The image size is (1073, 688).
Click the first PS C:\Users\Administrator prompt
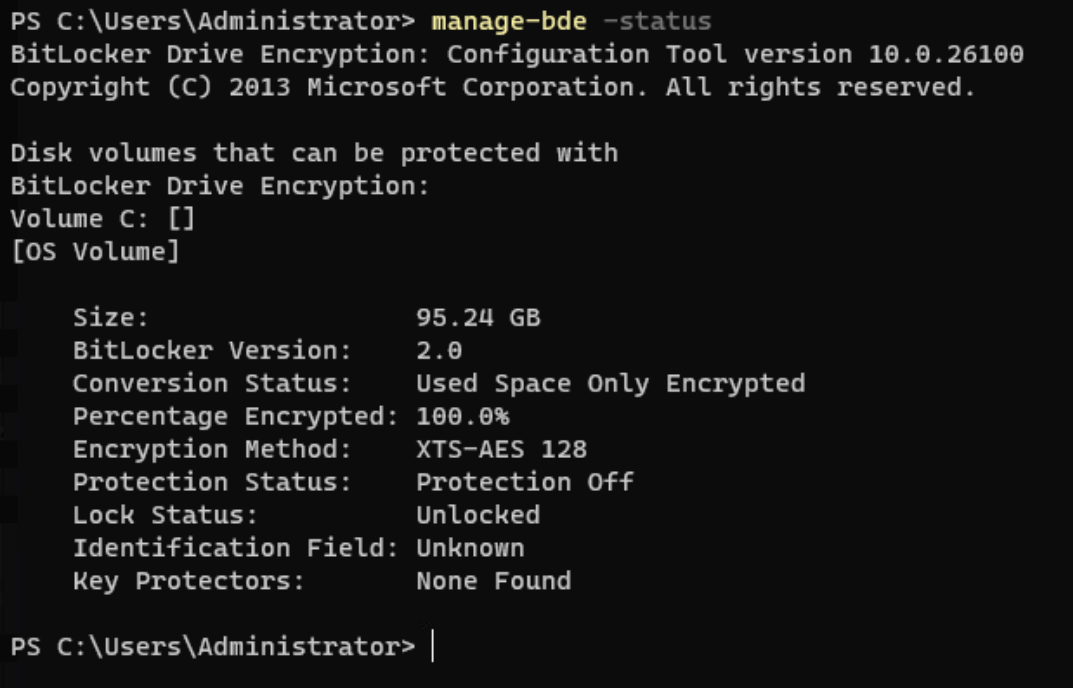(212, 20)
